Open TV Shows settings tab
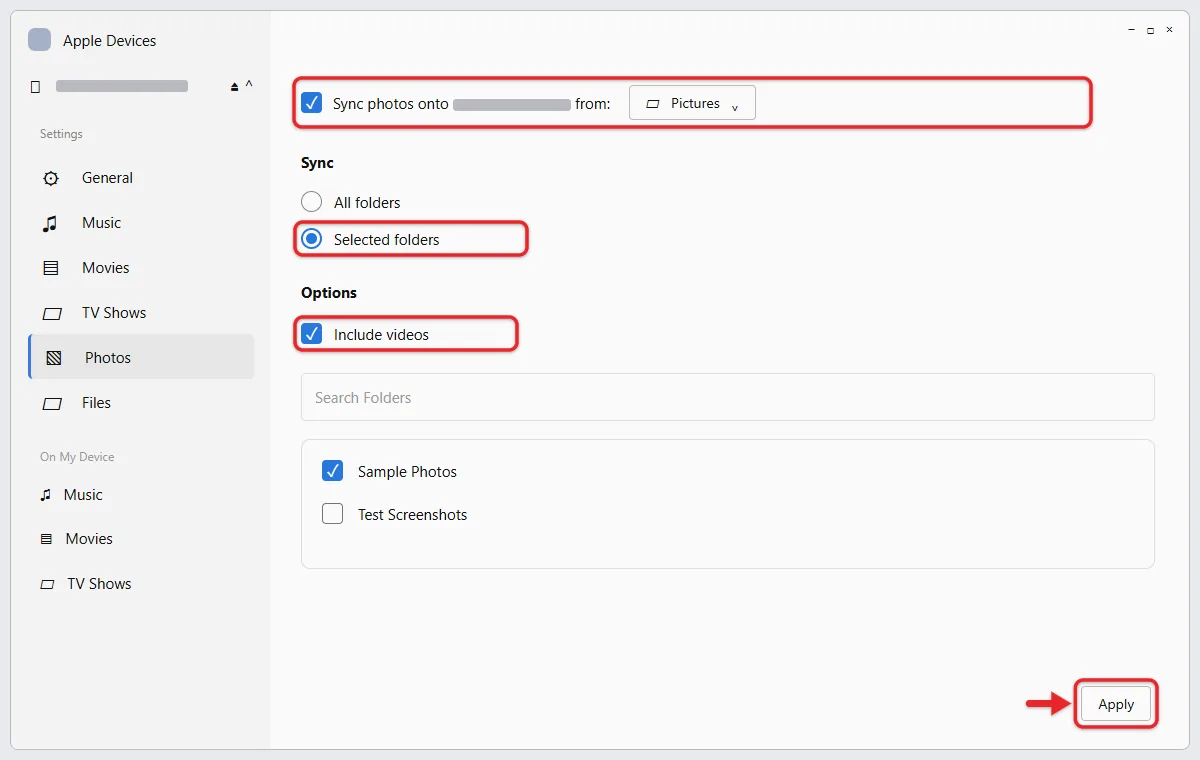The height and width of the screenshot is (760, 1200). click(141, 313)
